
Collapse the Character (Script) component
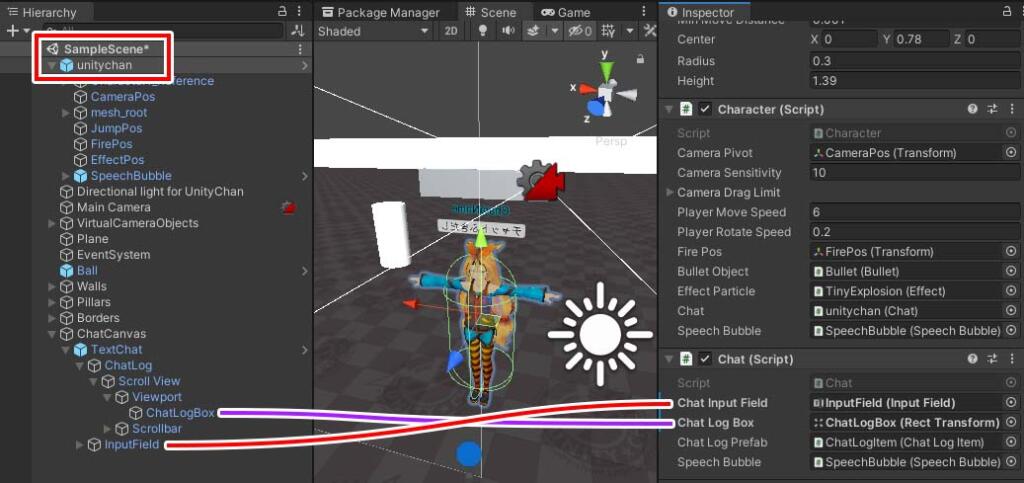[x=669, y=110]
